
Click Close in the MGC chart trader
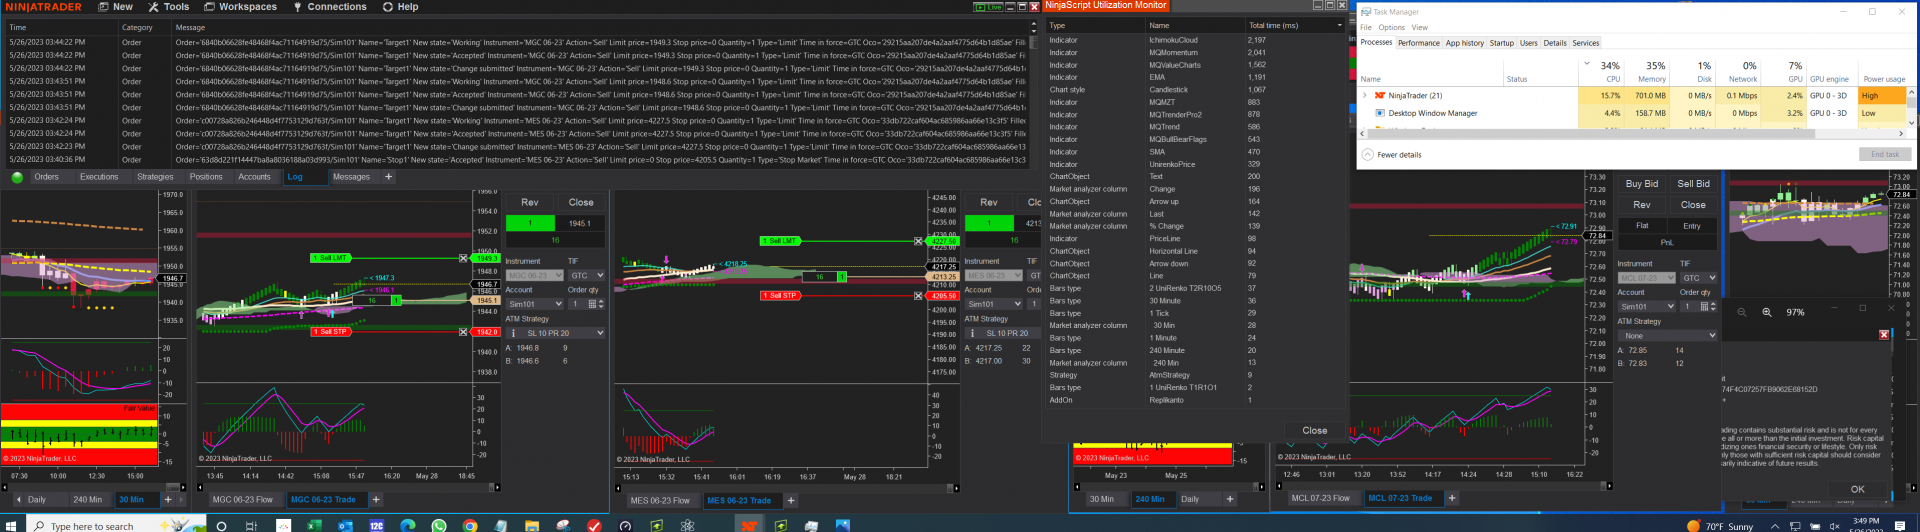coord(581,202)
